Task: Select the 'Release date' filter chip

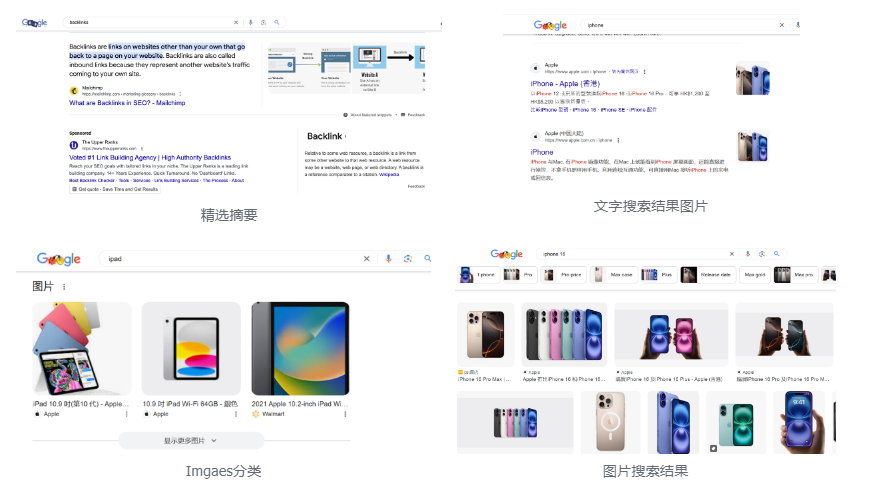Action: [708, 274]
